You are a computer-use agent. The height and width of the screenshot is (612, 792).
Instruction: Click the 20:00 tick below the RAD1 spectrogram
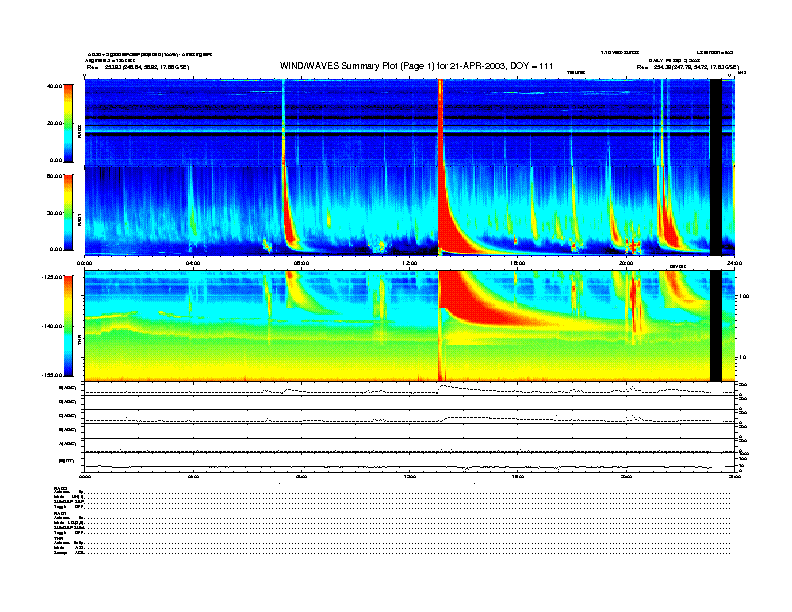626,263
